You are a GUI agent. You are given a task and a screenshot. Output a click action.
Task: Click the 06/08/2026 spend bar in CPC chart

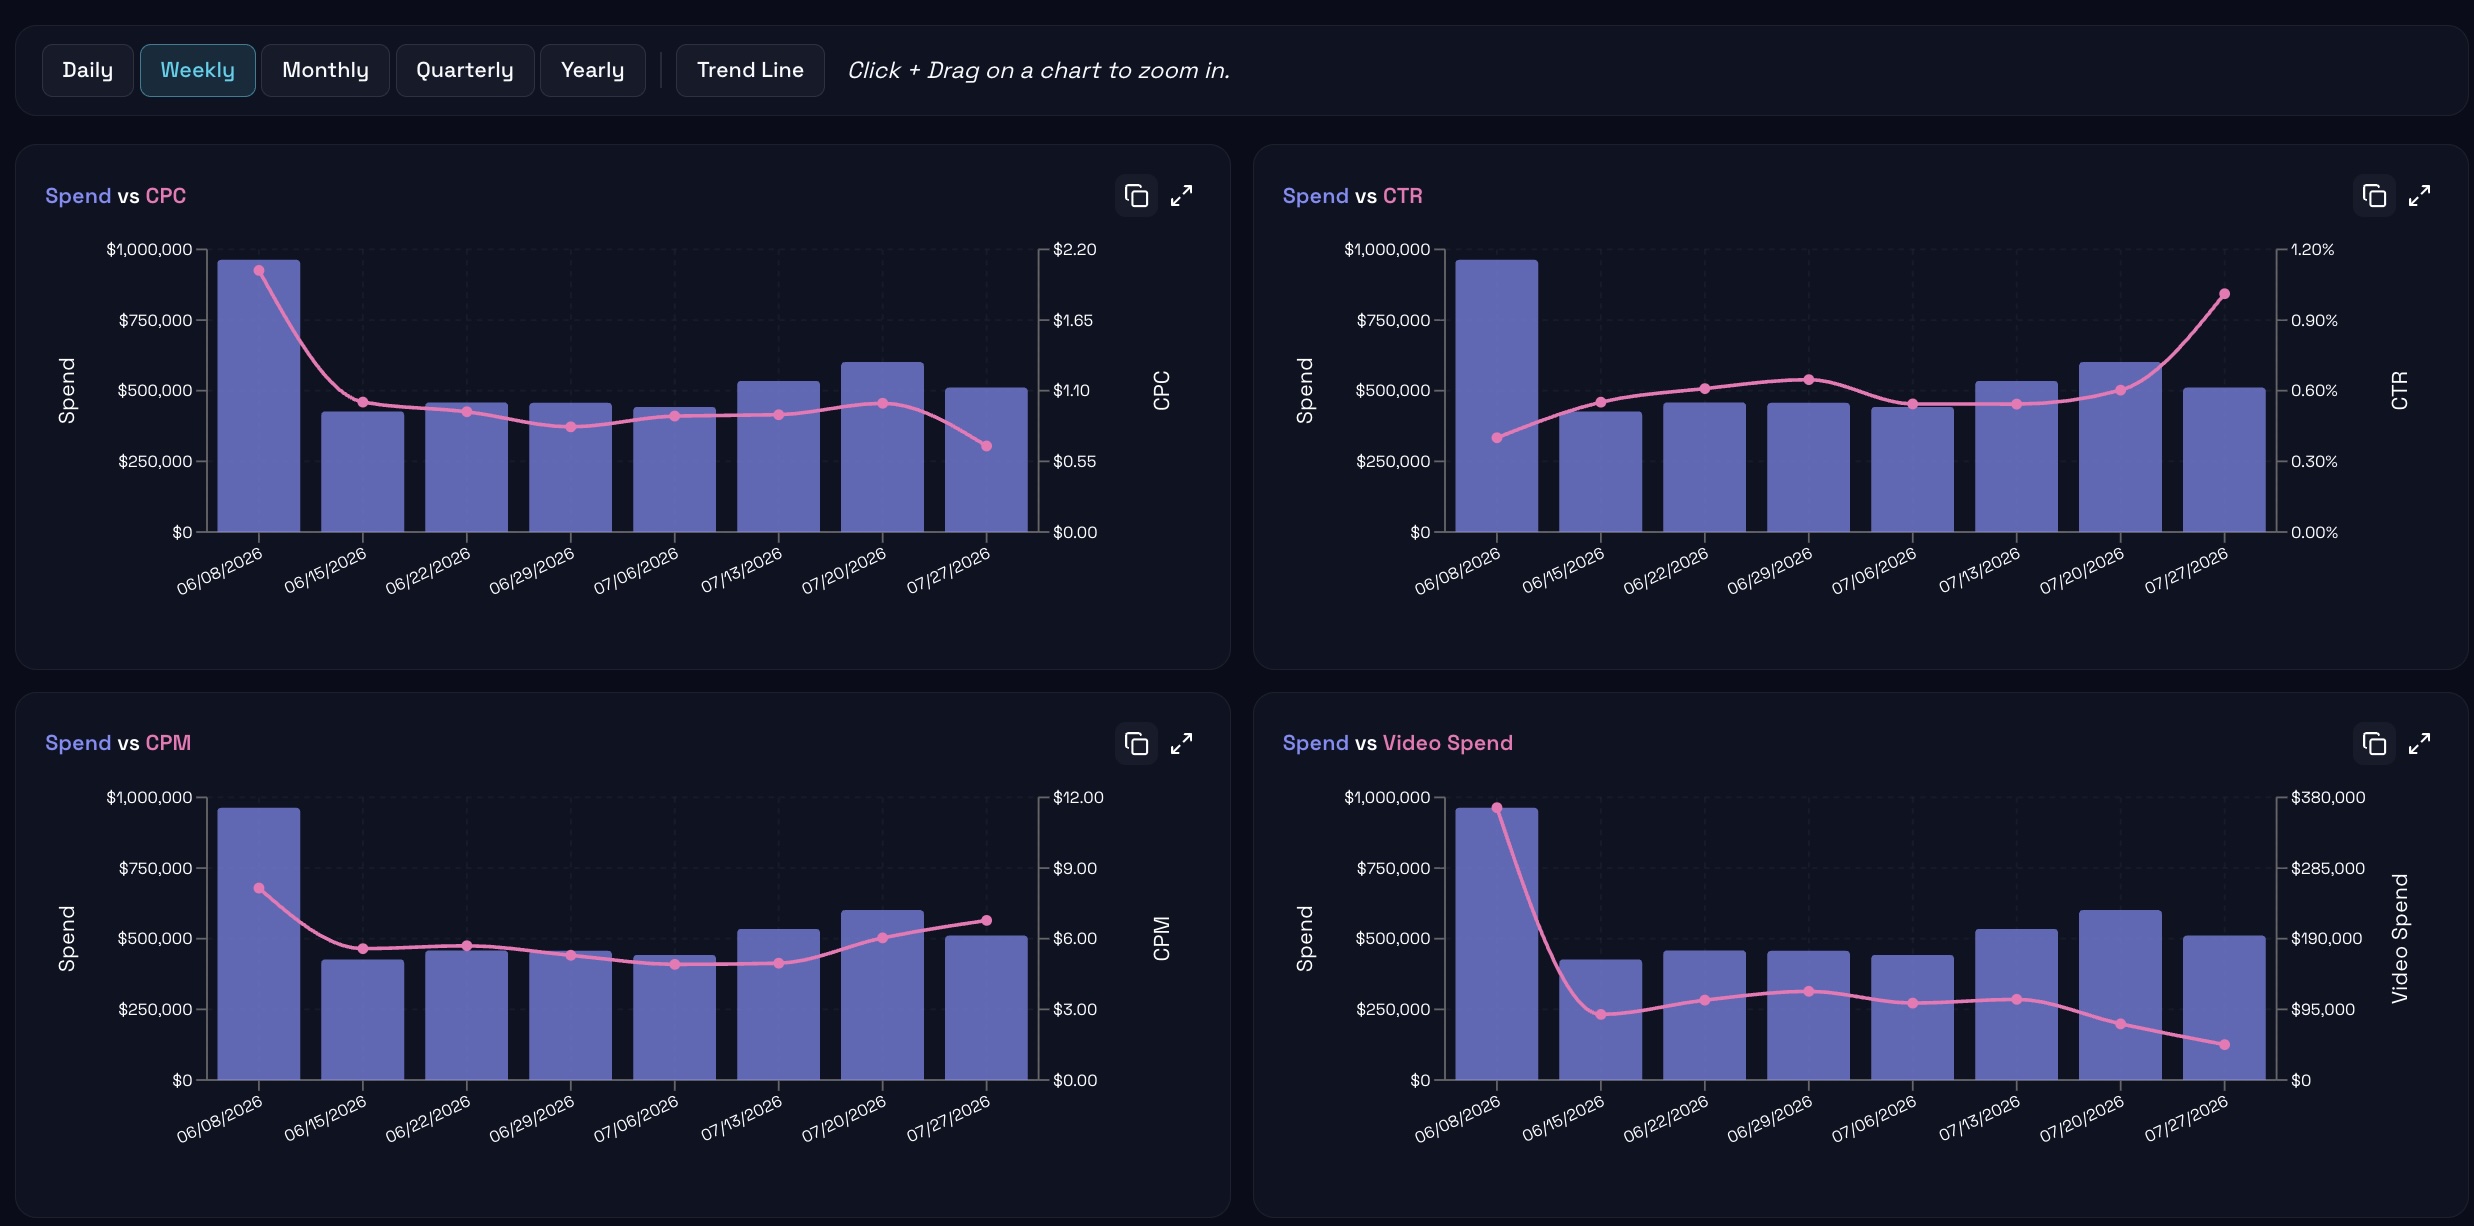click(259, 396)
